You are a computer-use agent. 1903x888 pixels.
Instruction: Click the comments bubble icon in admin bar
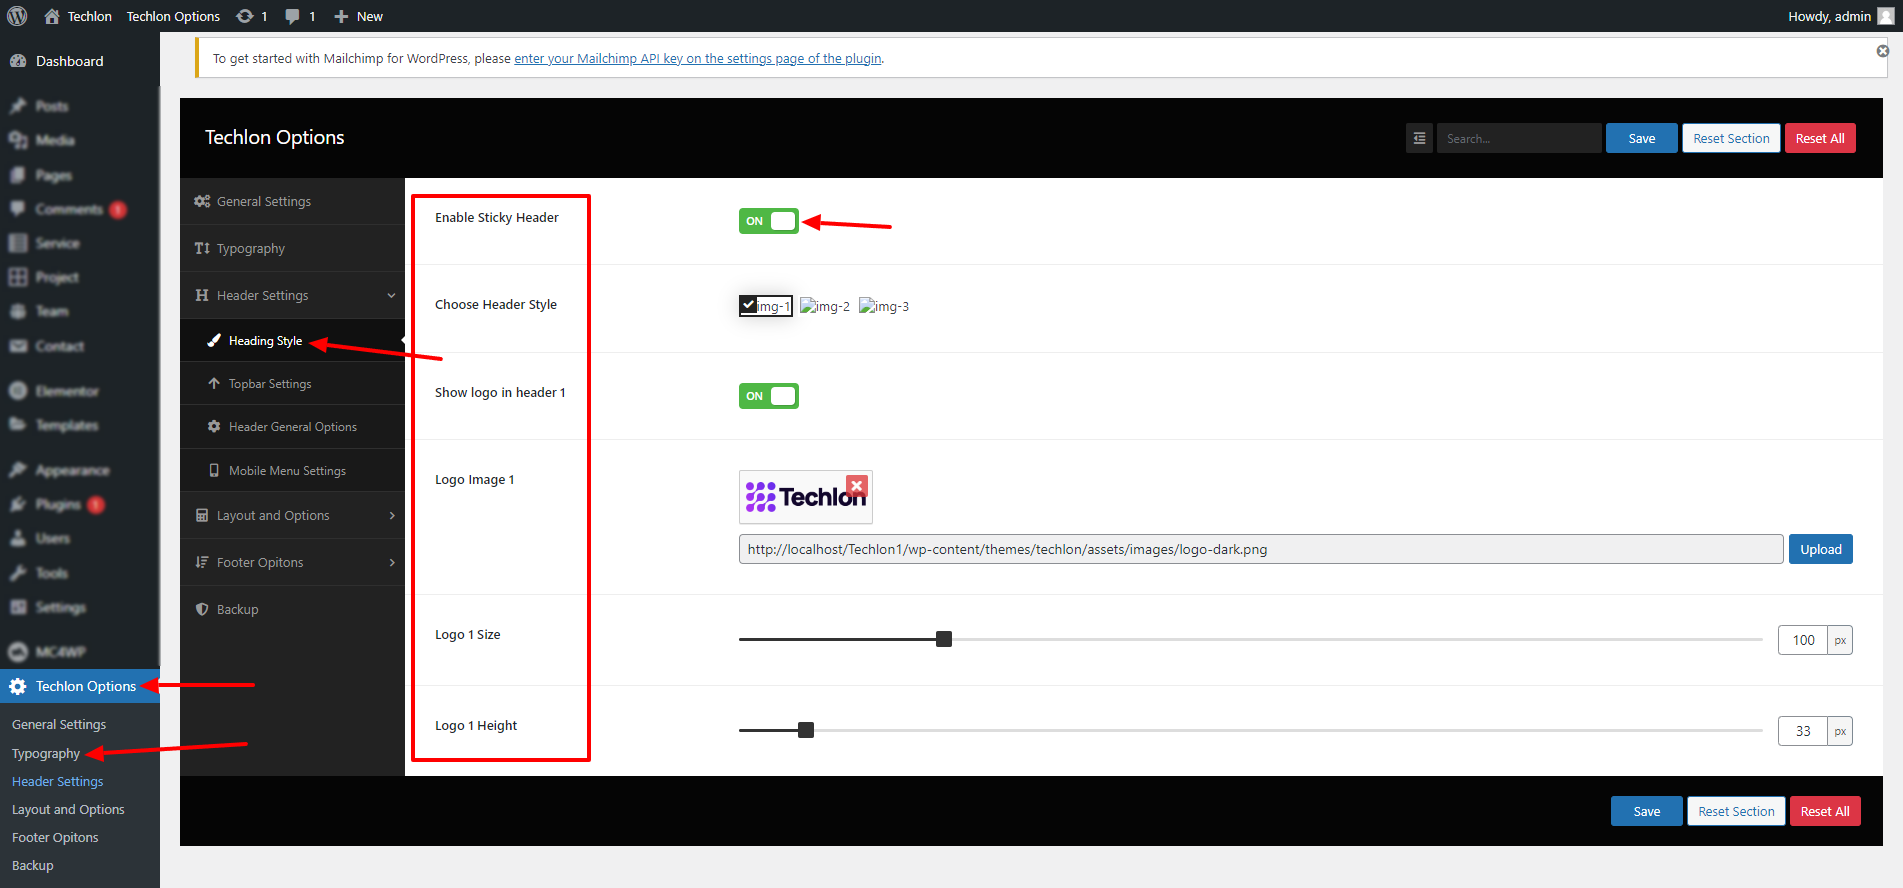tap(293, 16)
